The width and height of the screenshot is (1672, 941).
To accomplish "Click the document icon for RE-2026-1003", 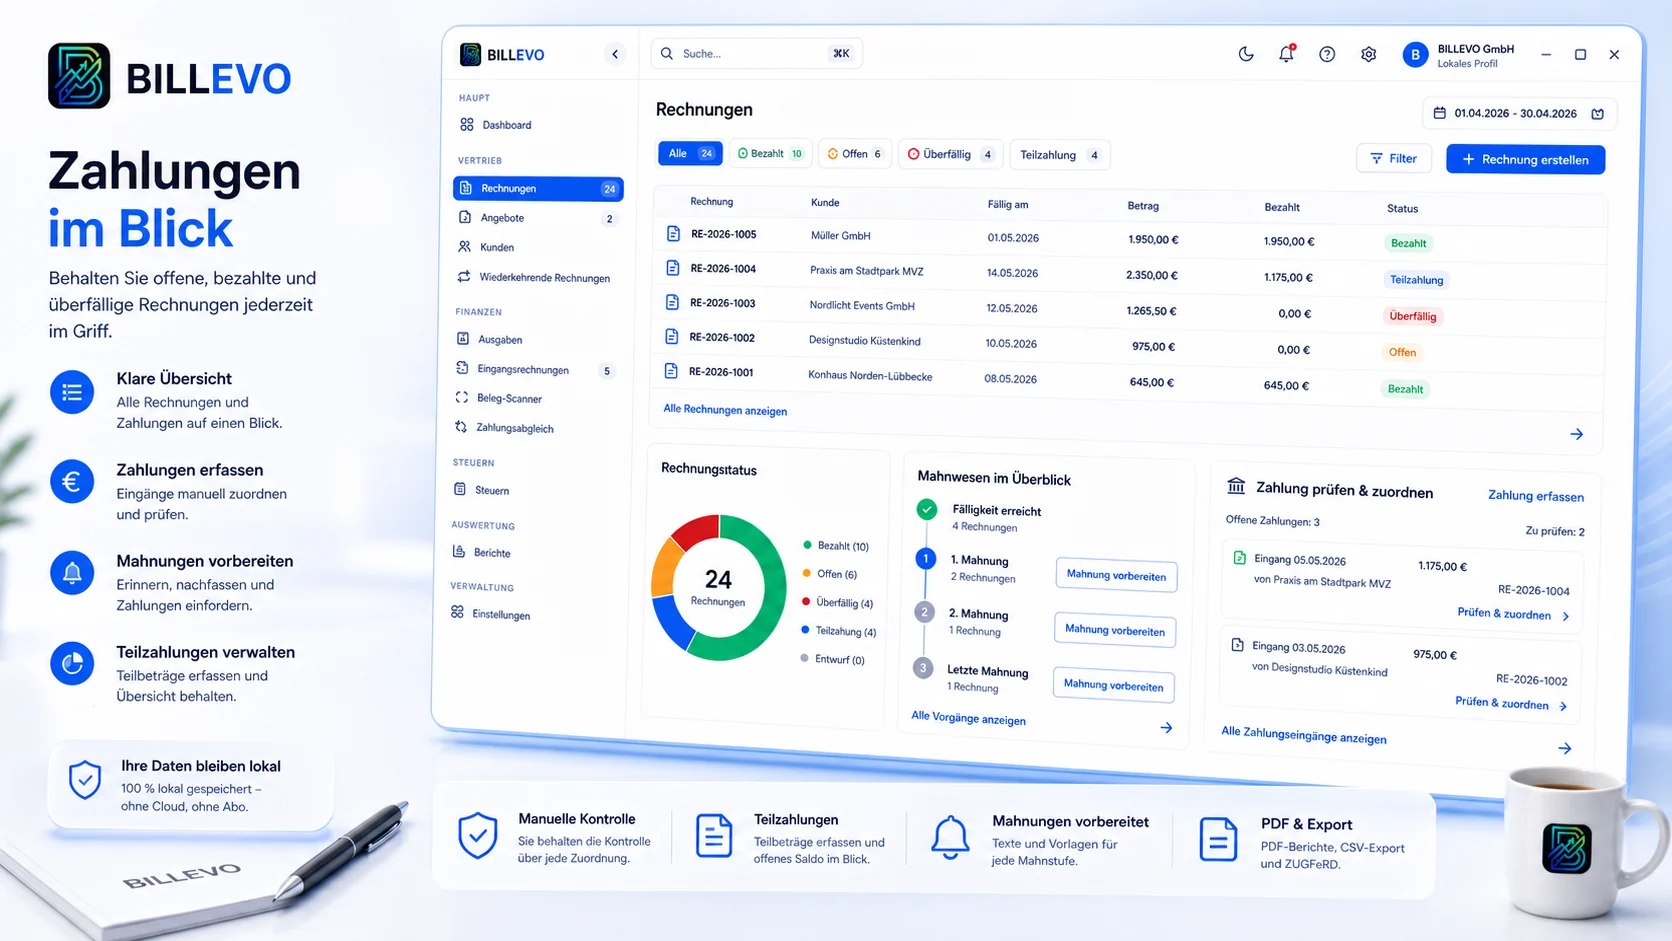I will 672,302.
